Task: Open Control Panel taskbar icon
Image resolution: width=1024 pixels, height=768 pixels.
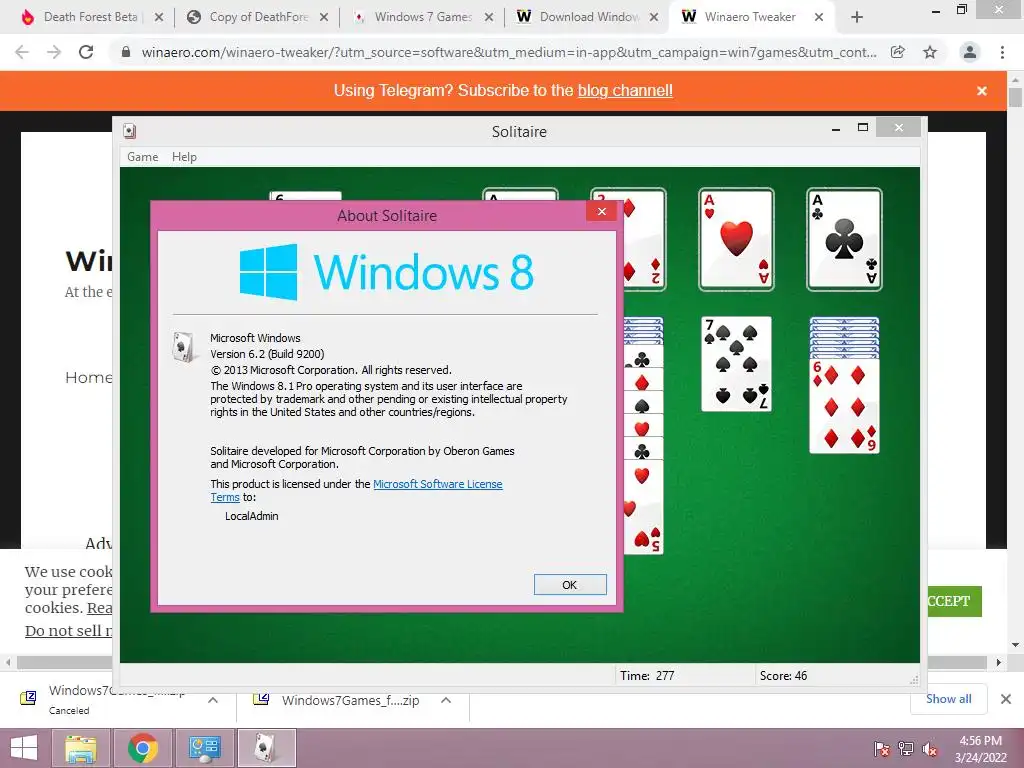Action: [x=205, y=748]
